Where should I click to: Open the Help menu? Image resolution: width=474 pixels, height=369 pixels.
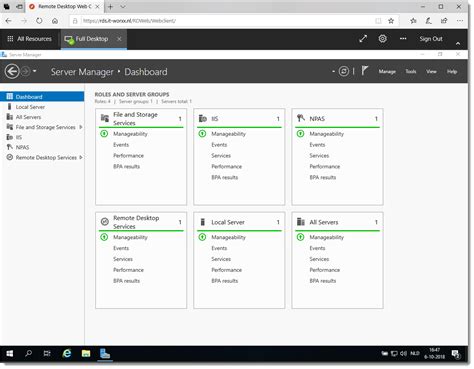click(452, 71)
